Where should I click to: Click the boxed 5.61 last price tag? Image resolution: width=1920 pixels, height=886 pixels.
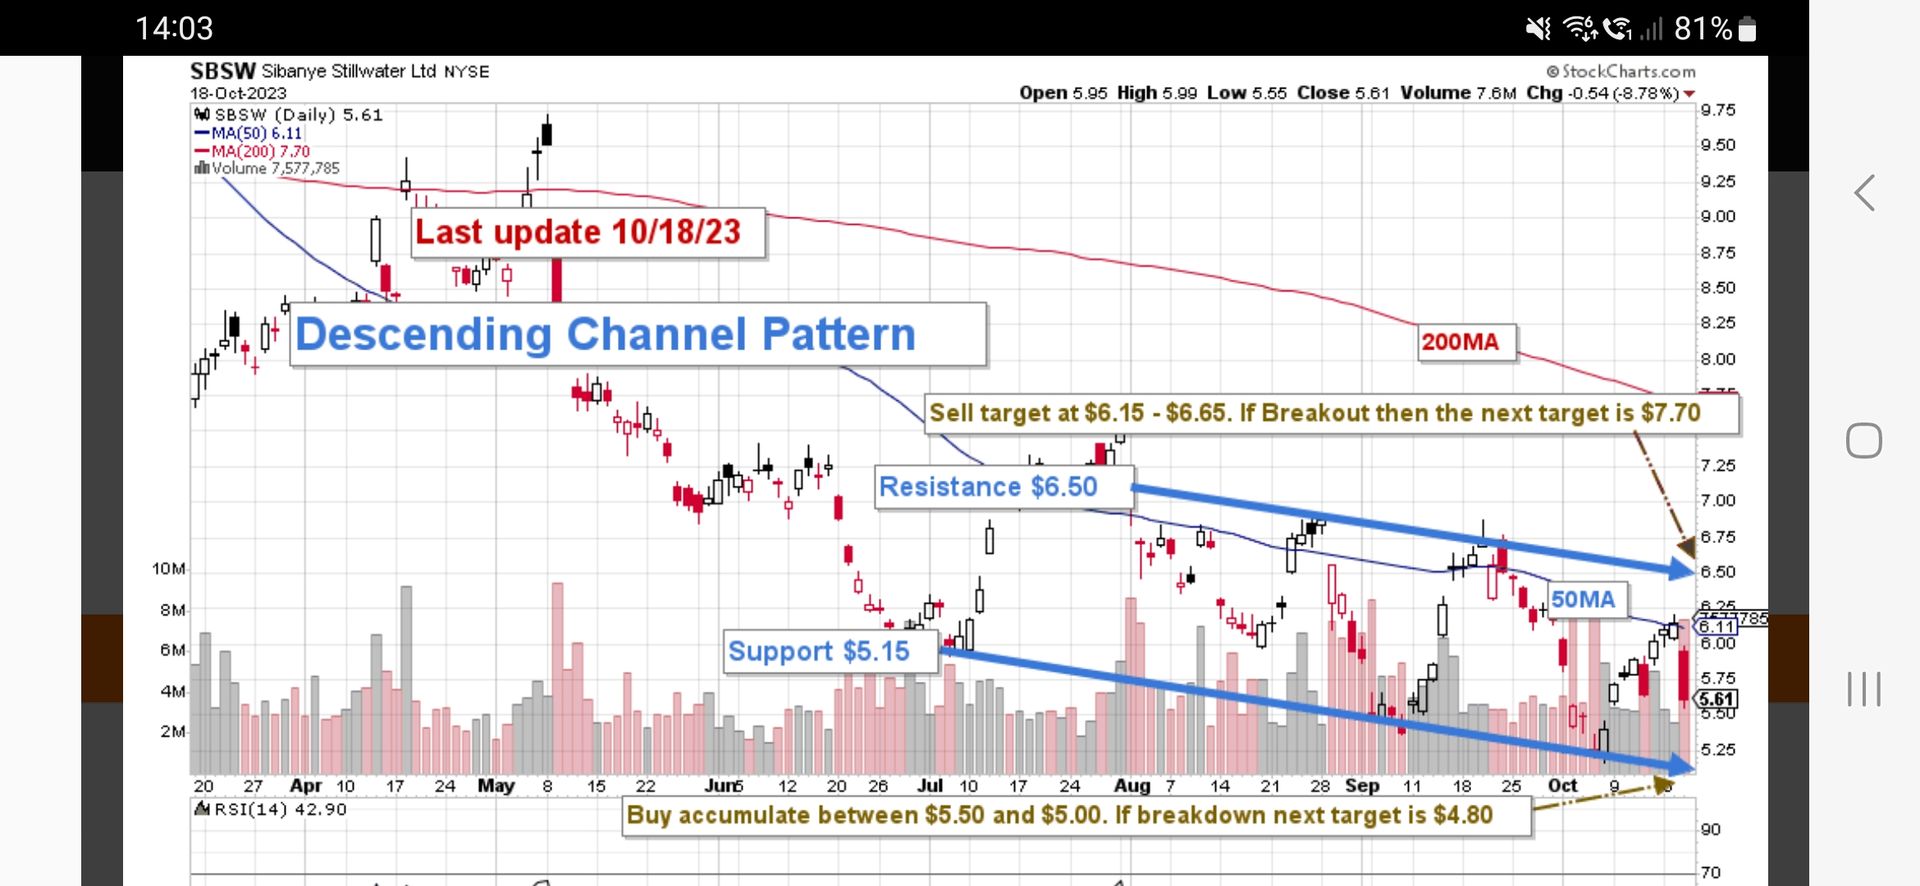pyautogui.click(x=1717, y=699)
